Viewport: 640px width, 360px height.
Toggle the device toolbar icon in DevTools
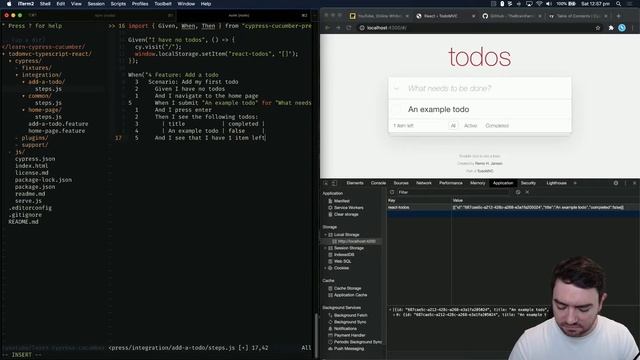click(x=334, y=183)
